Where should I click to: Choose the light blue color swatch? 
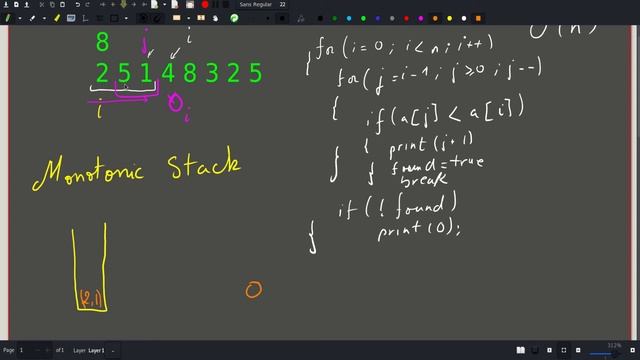click(349, 18)
